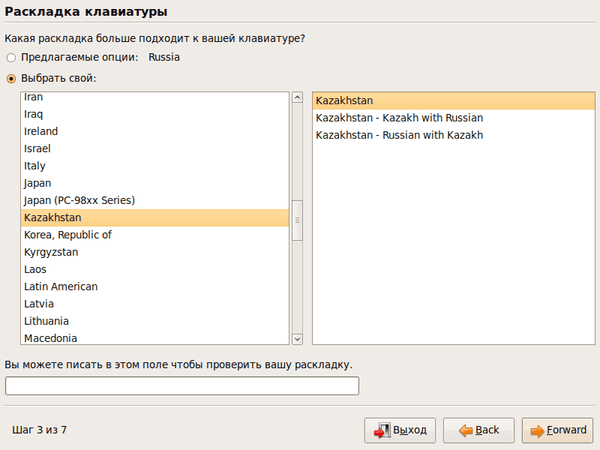Image resolution: width=600 pixels, height=450 pixels.
Task: Select Israel in the layout list
Action: point(155,148)
